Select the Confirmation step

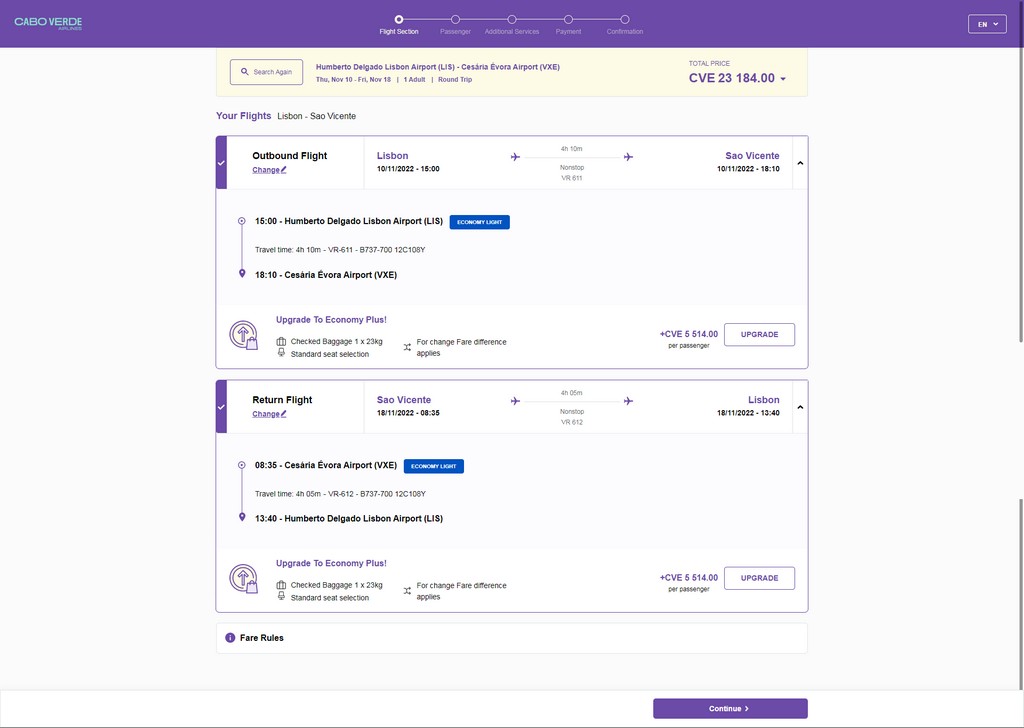pos(625,25)
